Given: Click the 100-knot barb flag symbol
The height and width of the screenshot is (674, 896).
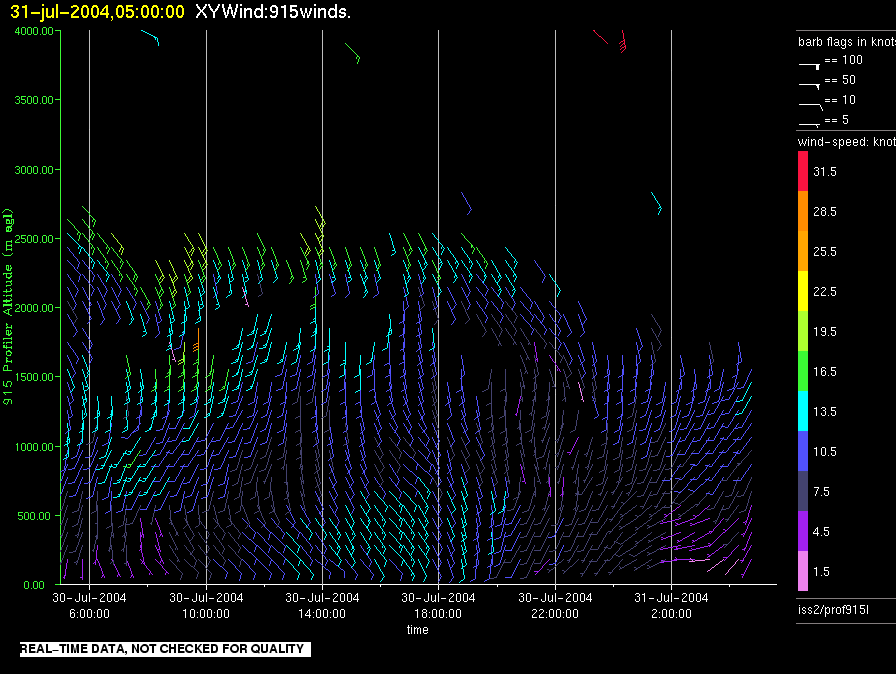Looking at the screenshot, I should pyautogui.click(x=810, y=66).
